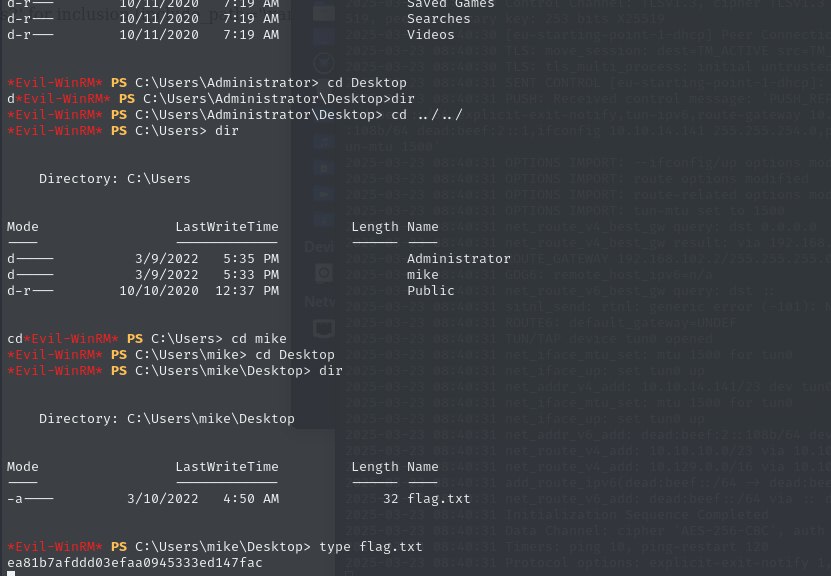Select the d-r--- mode of the Public row
This screenshot has width=831, height=576.
[x=30, y=290]
